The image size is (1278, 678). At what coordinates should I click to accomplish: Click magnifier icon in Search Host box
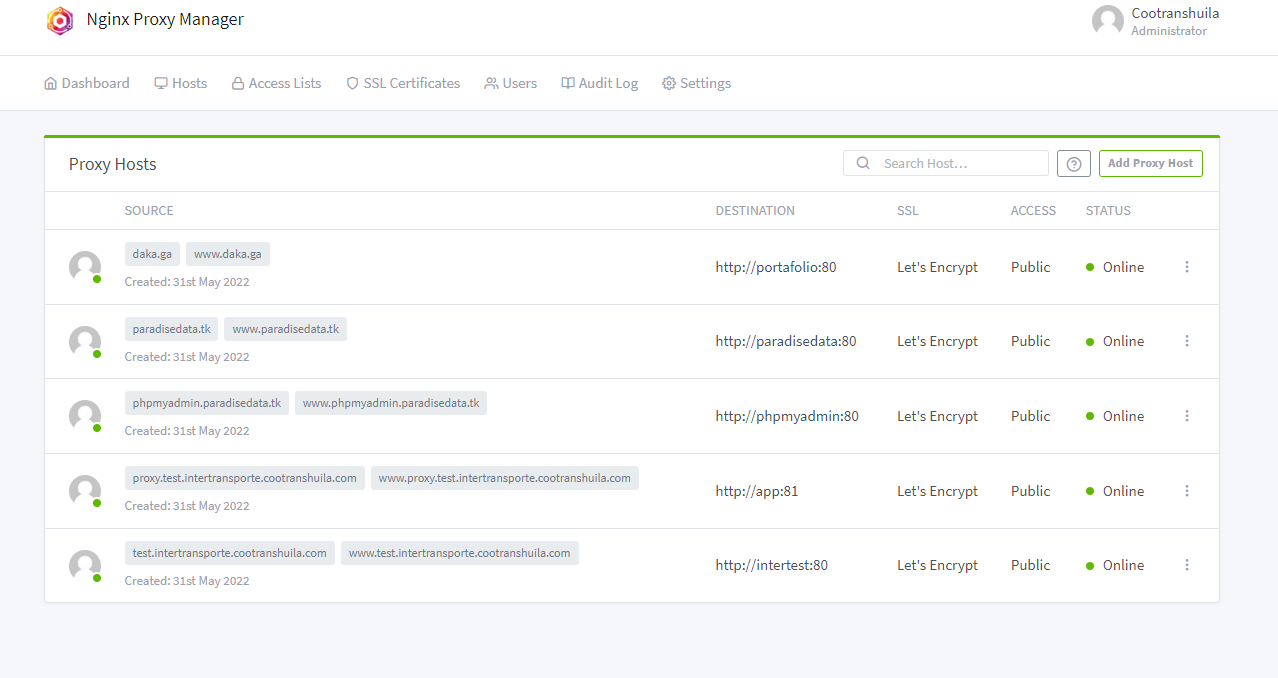point(863,163)
